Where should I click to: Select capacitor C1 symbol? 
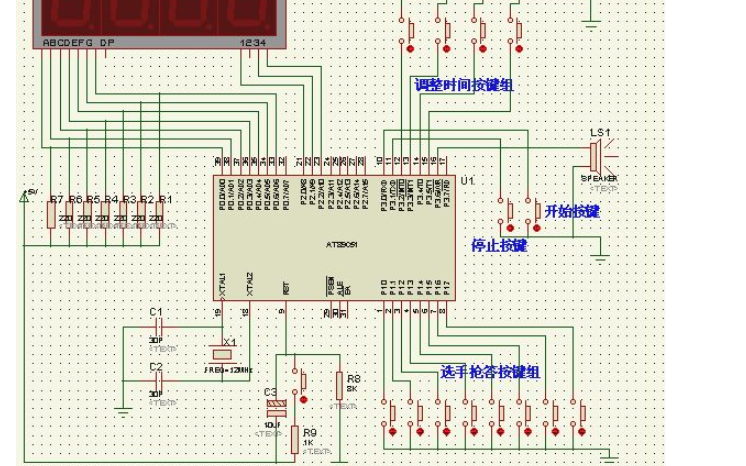click(x=159, y=327)
